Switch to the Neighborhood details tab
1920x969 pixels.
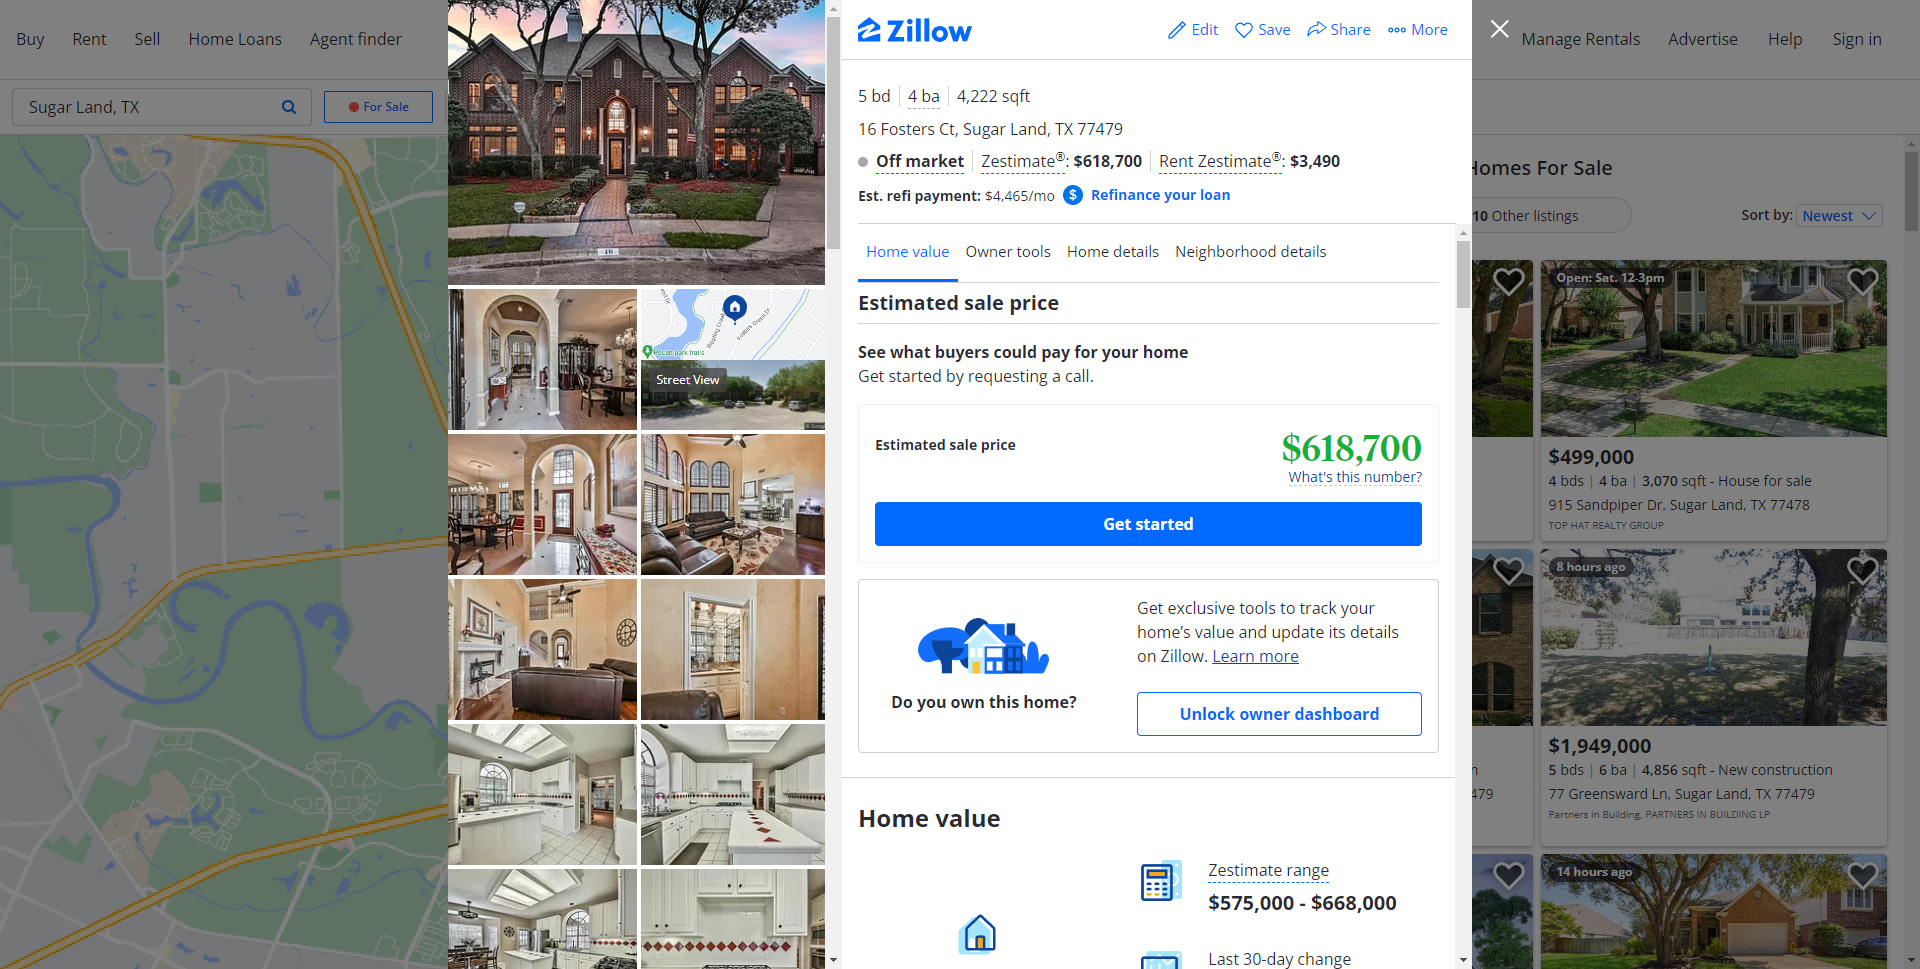click(x=1250, y=252)
